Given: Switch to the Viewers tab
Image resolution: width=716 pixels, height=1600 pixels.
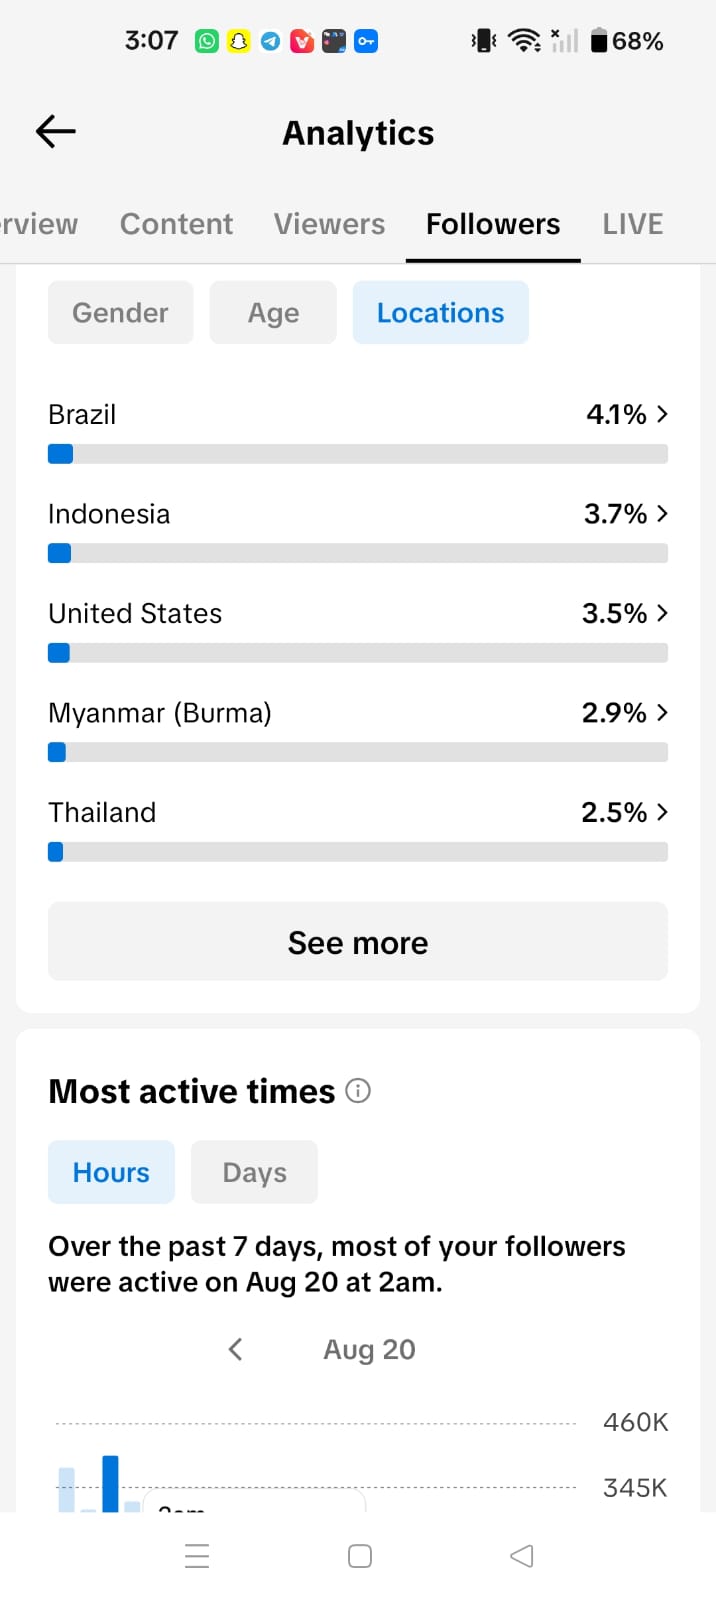Looking at the screenshot, I should (x=329, y=224).
